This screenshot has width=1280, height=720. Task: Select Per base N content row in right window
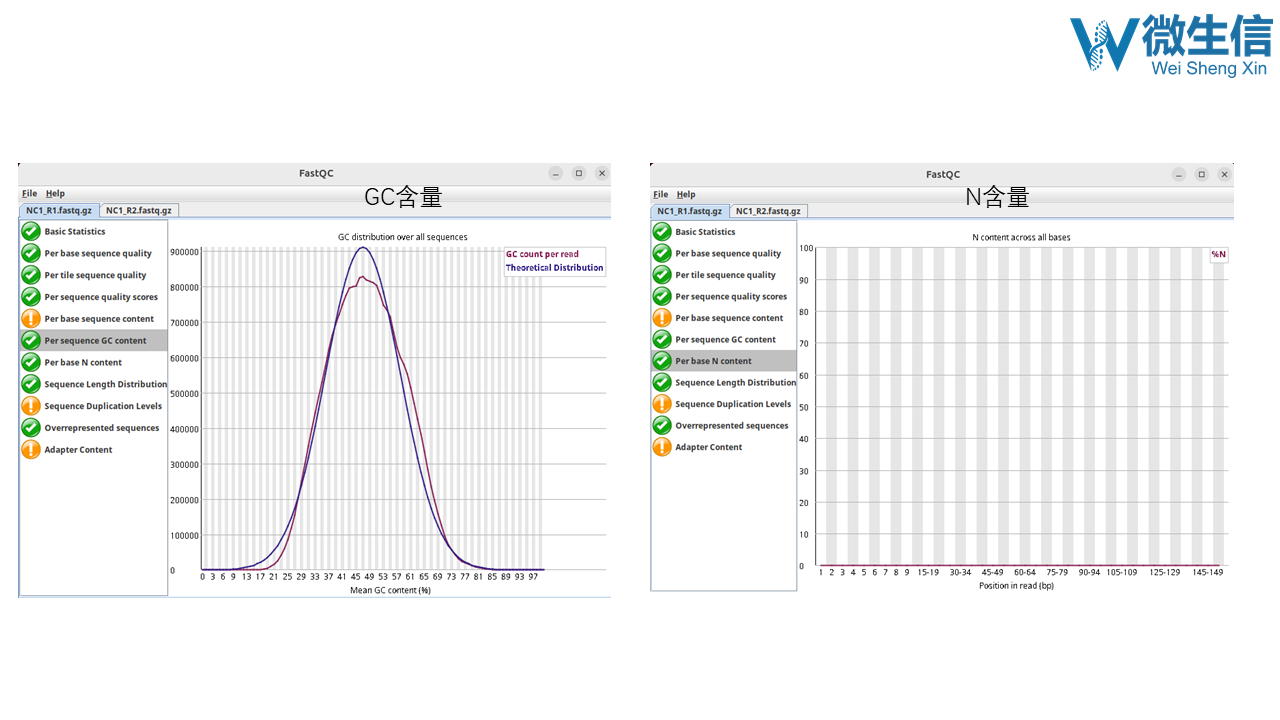(x=724, y=361)
